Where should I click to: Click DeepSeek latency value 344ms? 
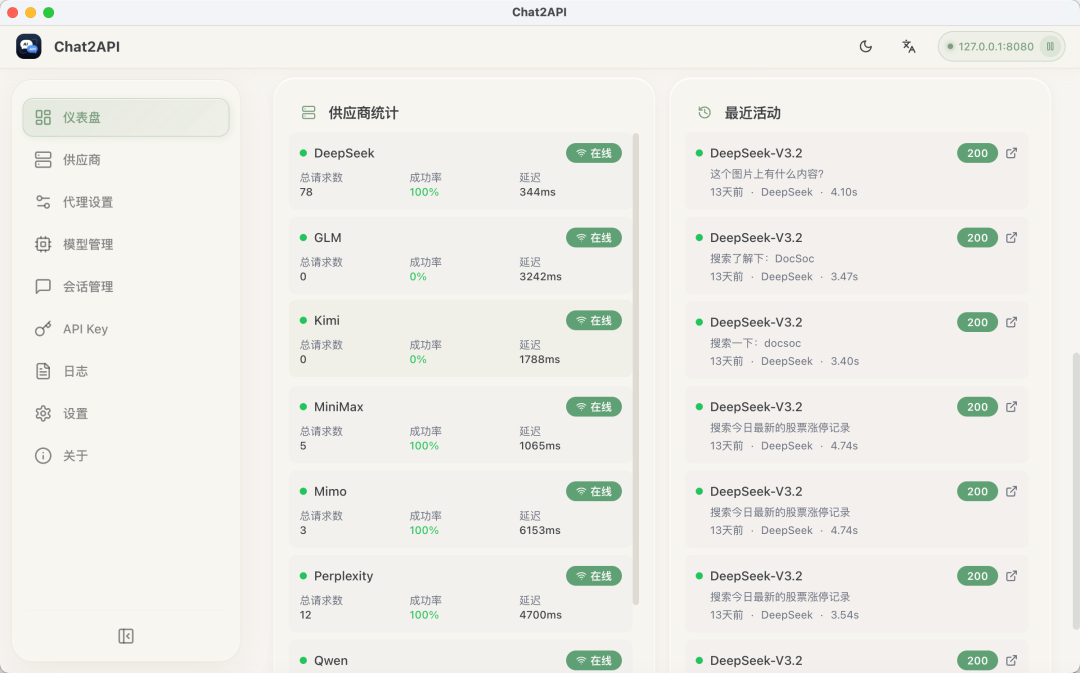coord(537,192)
